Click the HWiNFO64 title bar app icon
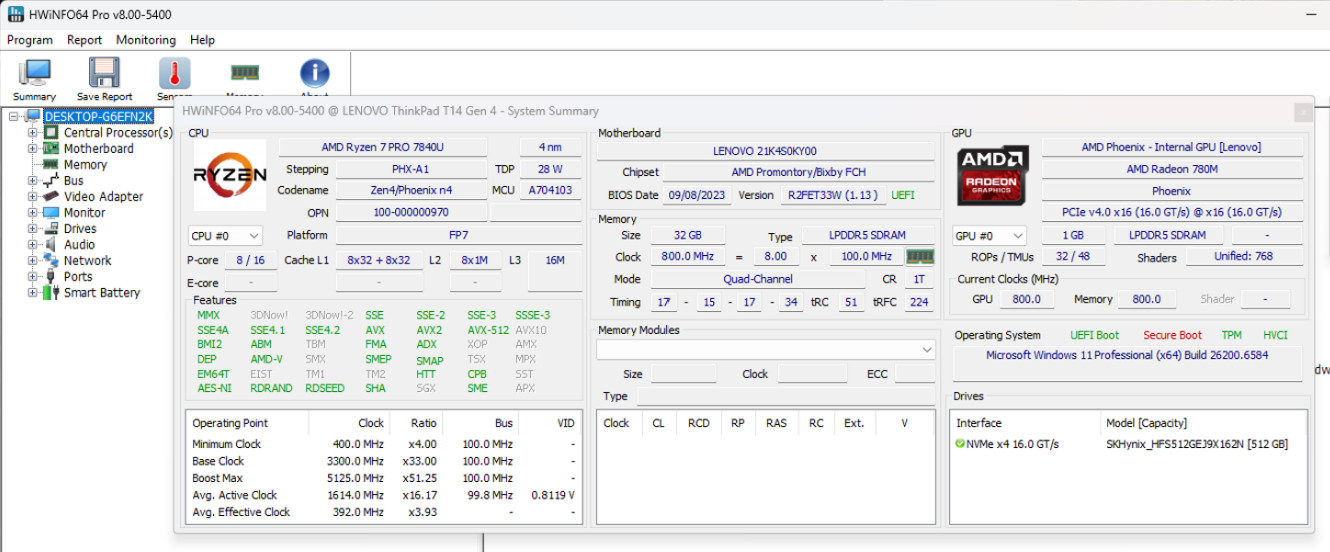 [14, 15]
